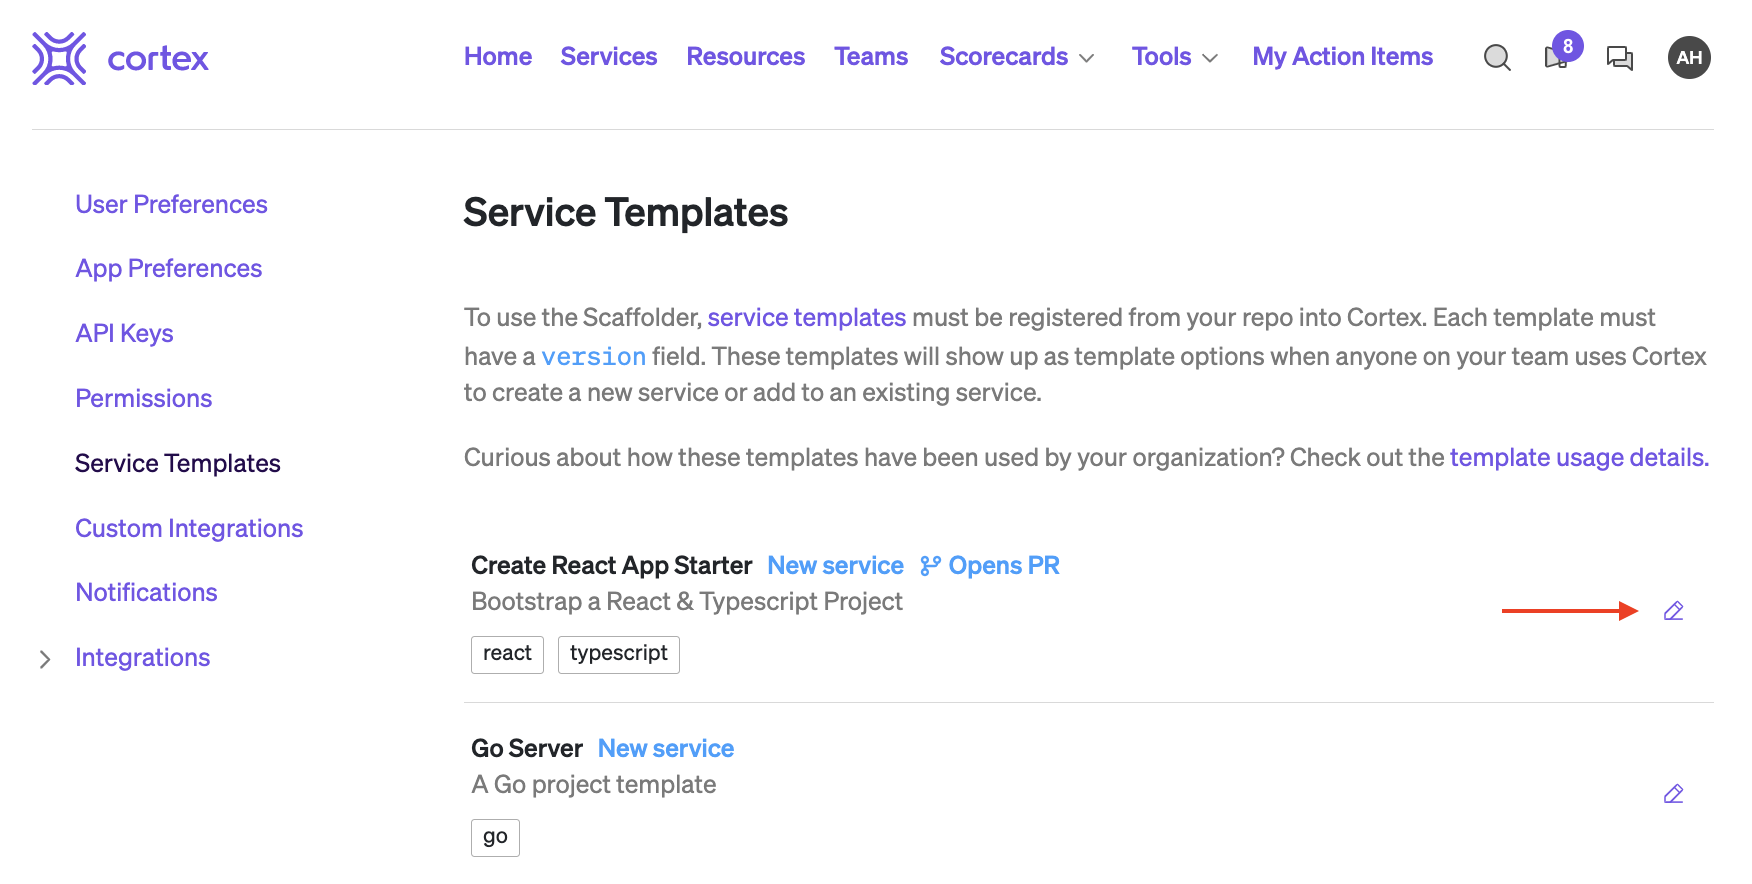Click the version code text
This screenshot has width=1752, height=884.
594,357
